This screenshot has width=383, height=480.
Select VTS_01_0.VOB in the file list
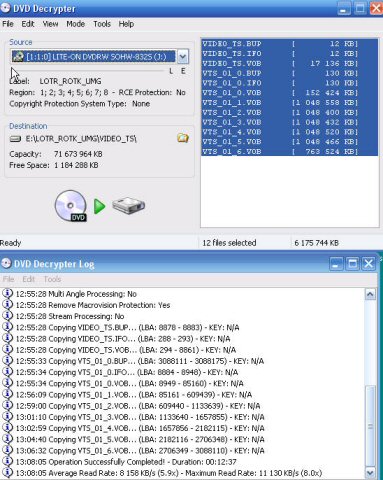click(289, 93)
